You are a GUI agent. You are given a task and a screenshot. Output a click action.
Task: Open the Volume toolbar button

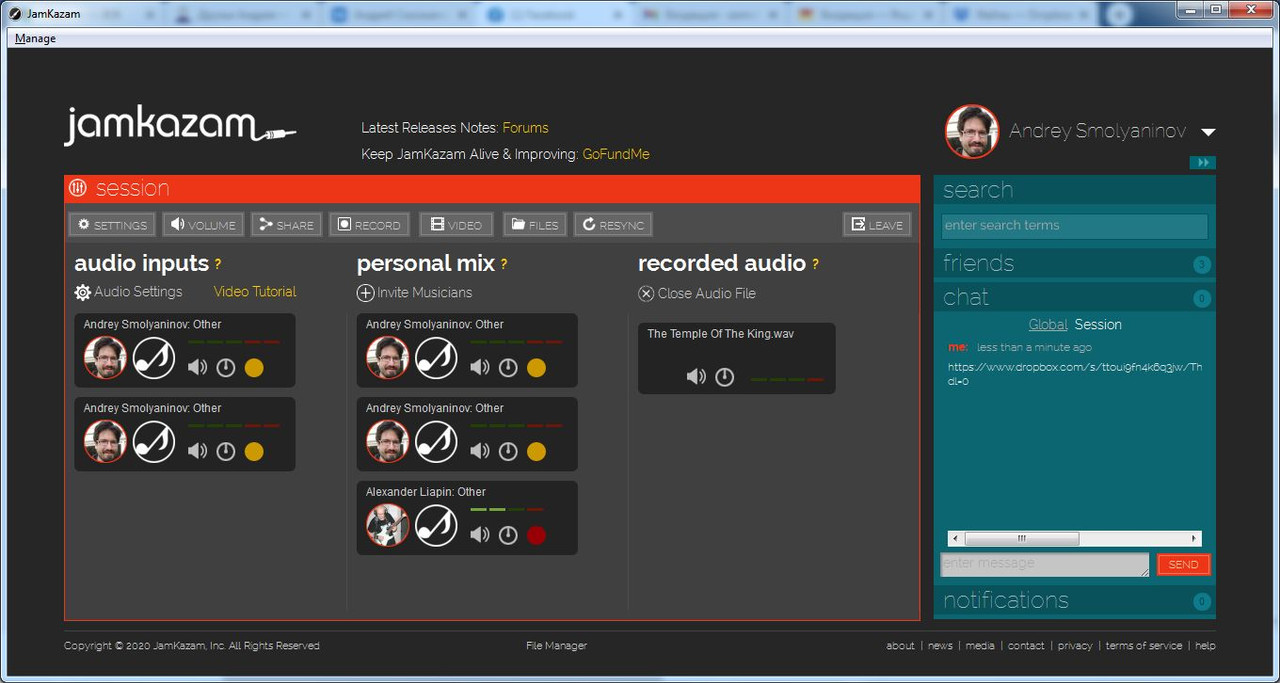[204, 225]
